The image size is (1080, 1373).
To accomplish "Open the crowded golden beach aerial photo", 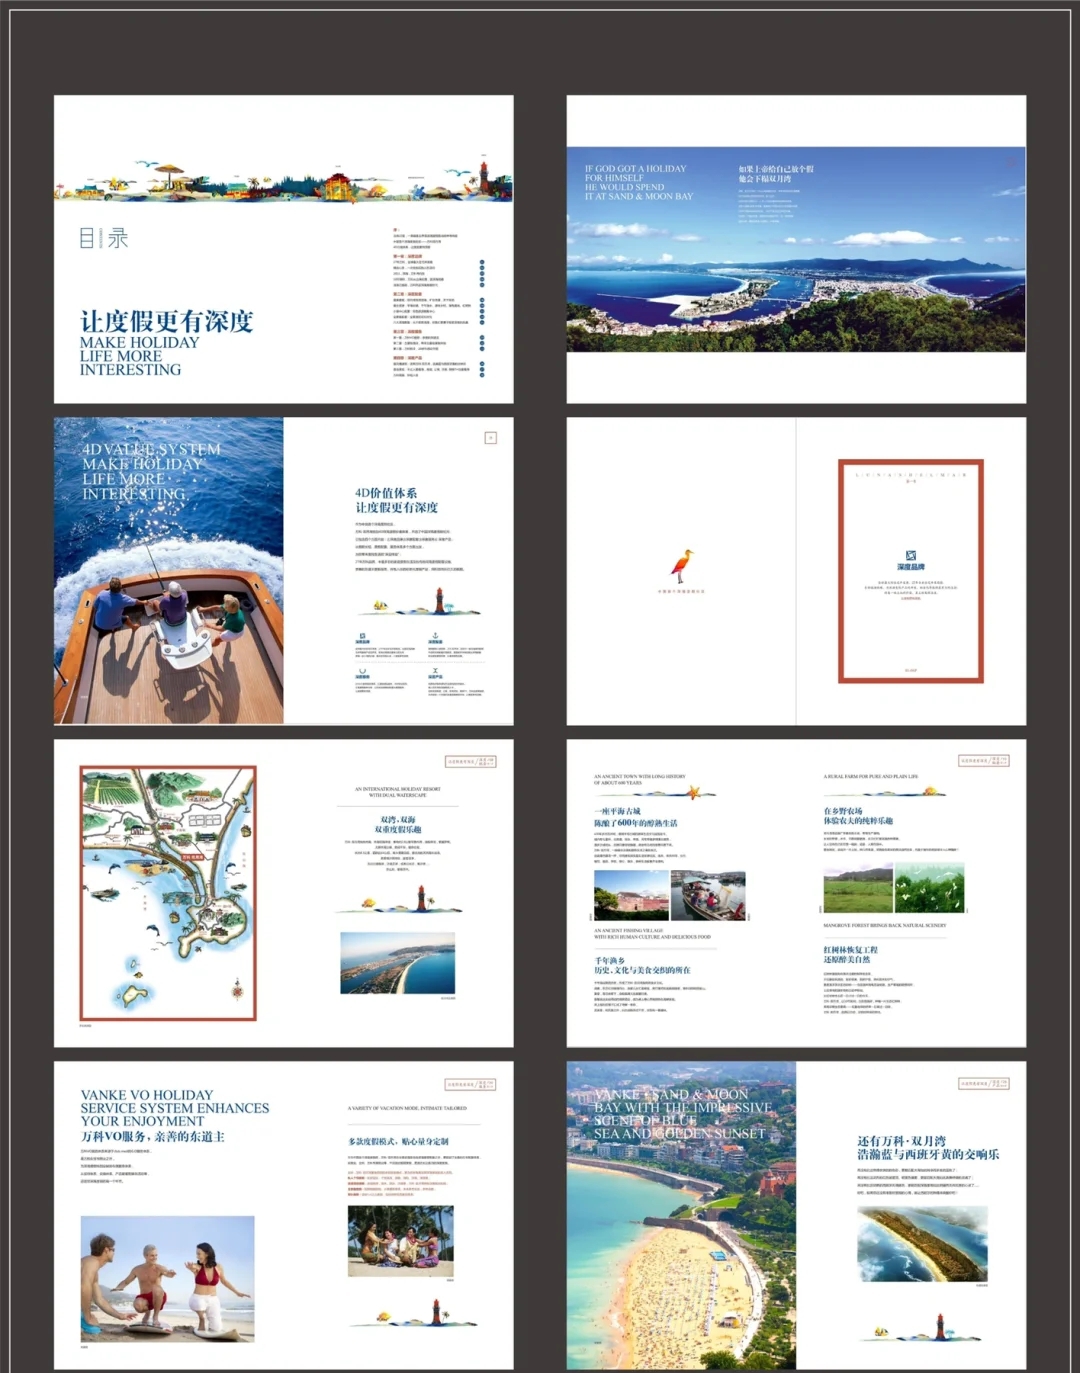I will 681,1216.
